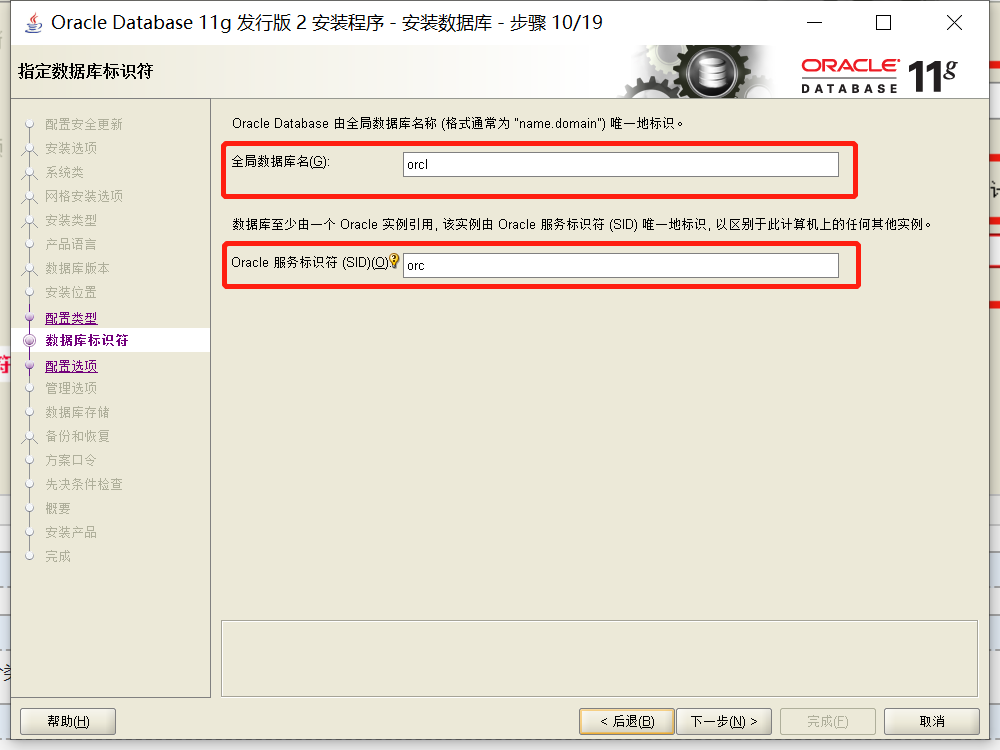Minimize the installer window
Image resolution: width=1000 pixels, height=750 pixels.
click(x=814, y=23)
